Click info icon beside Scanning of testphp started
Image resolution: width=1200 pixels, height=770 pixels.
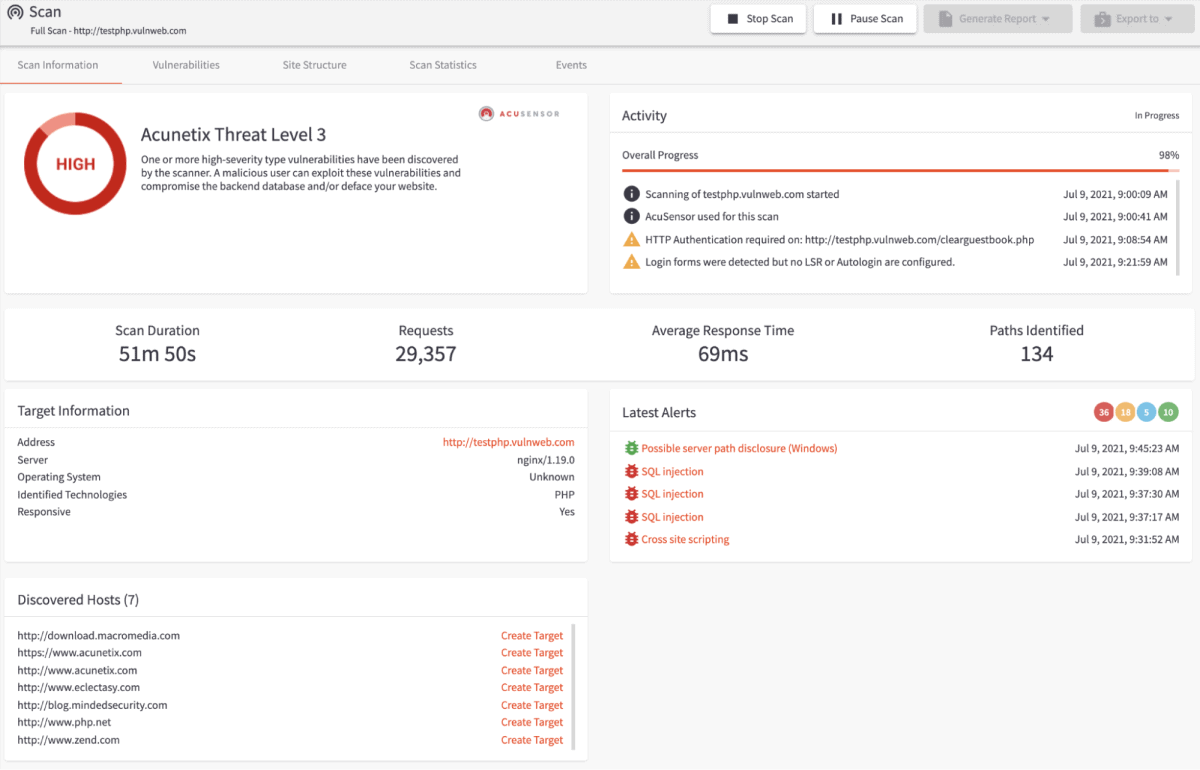point(631,194)
